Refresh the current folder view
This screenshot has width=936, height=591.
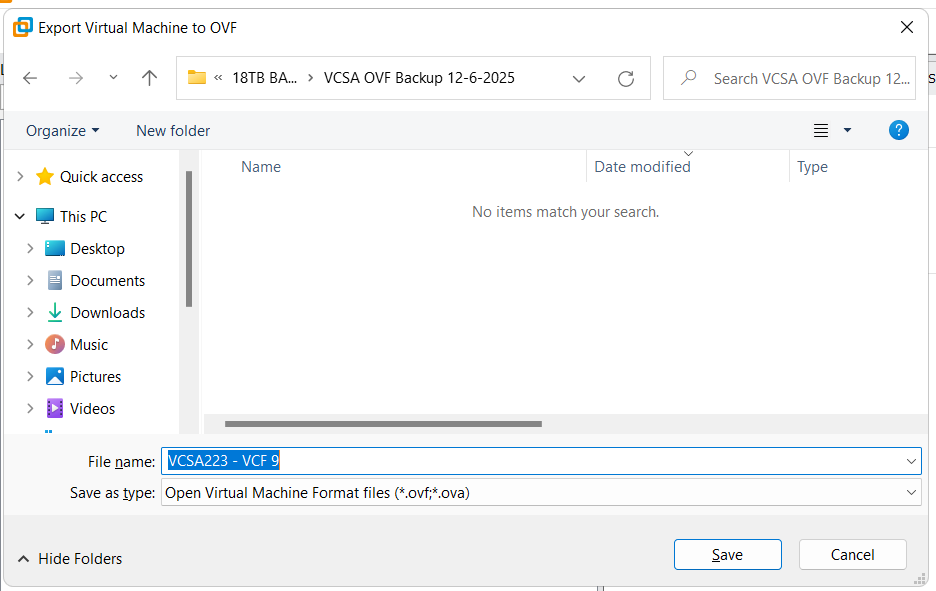[x=626, y=78]
